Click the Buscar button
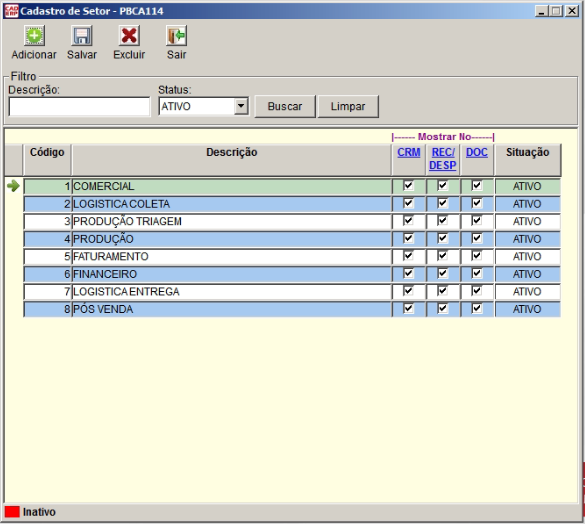 tap(285, 107)
